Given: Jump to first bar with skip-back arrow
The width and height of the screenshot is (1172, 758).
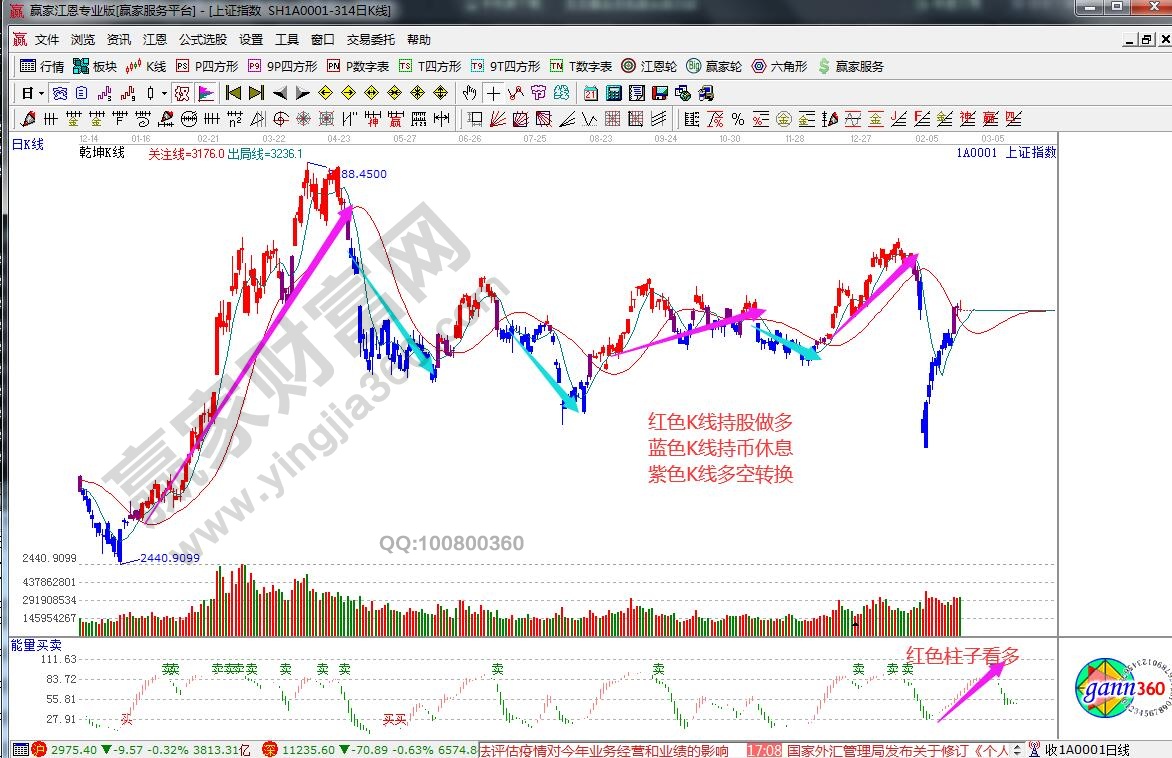Looking at the screenshot, I should click(x=233, y=93).
